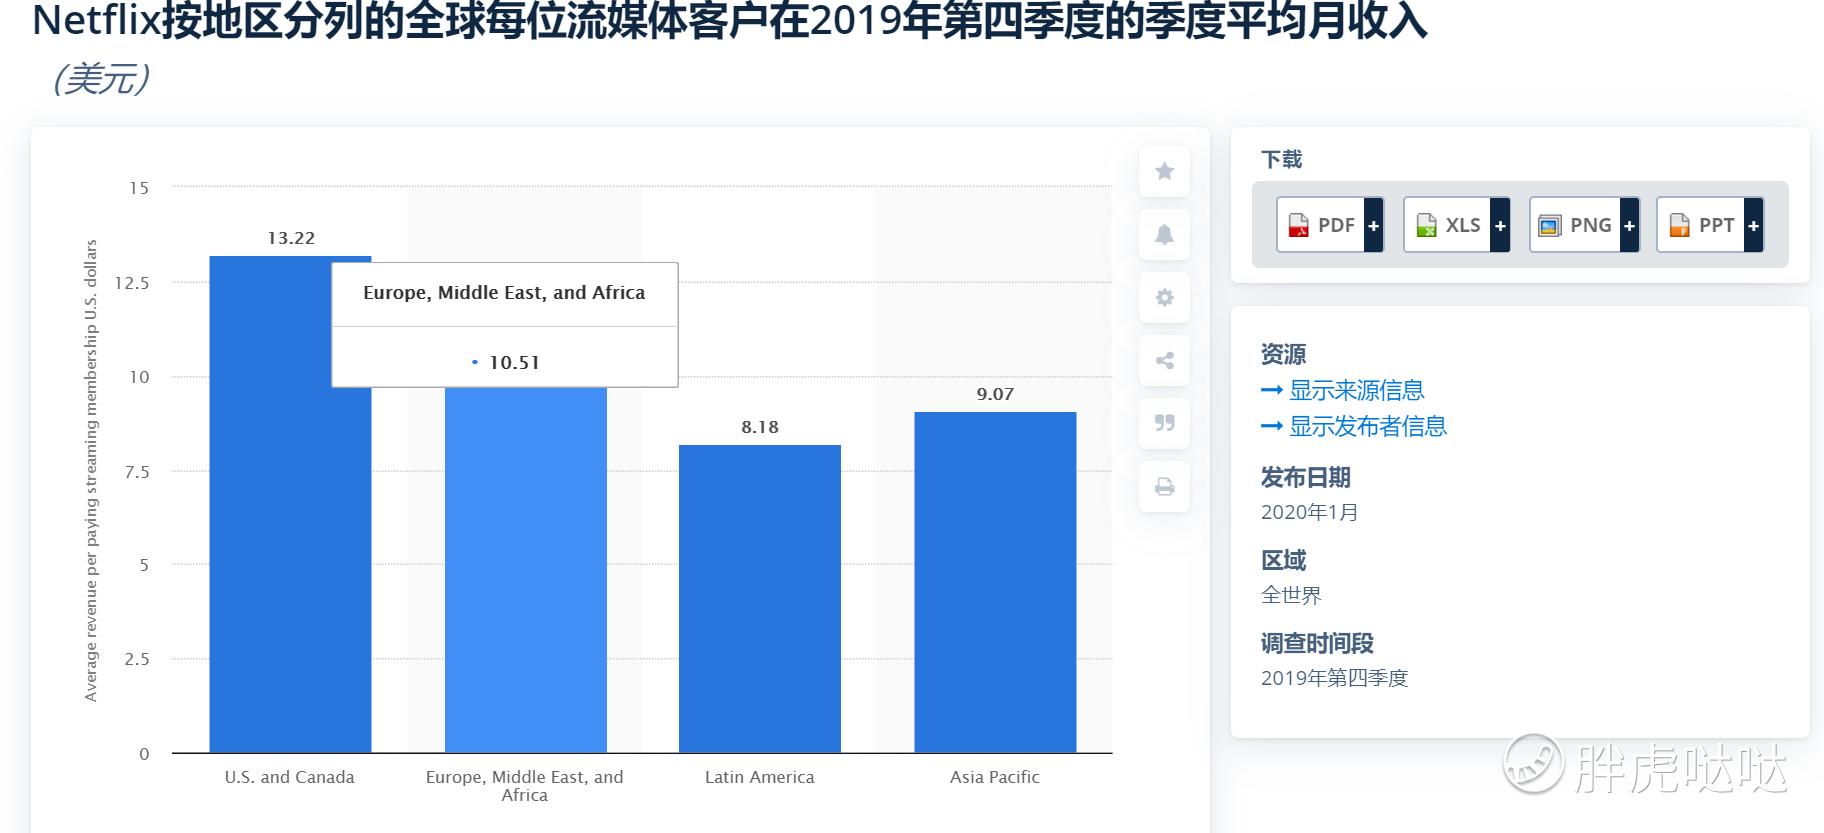1824x833 pixels.
Task: Click the (美元) subtitle text
Action: click(x=101, y=79)
